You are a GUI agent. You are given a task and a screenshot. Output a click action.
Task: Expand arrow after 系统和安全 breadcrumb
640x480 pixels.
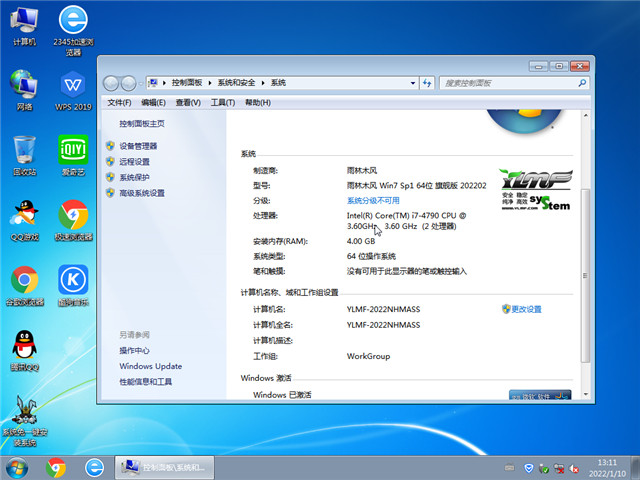(x=263, y=83)
